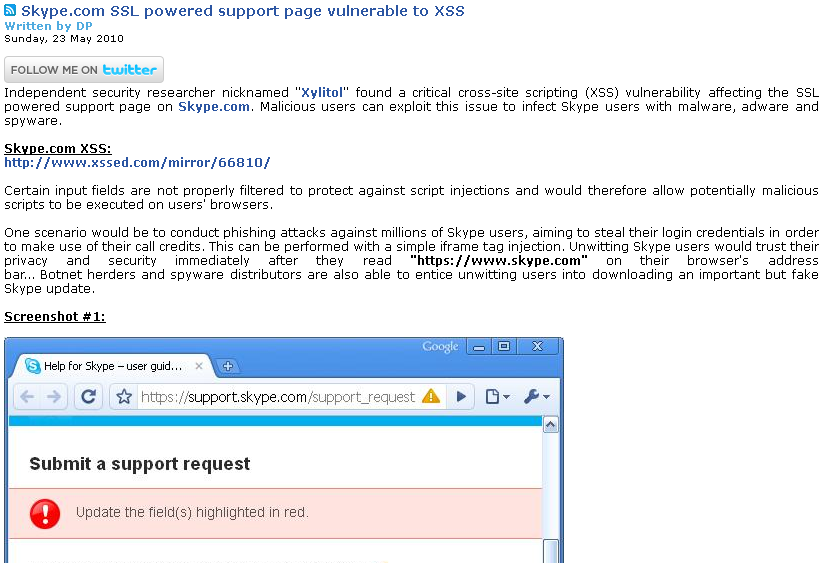The width and height of the screenshot is (825, 563).
Task: Open the Skype.com link in first paragraph
Action: (x=214, y=107)
